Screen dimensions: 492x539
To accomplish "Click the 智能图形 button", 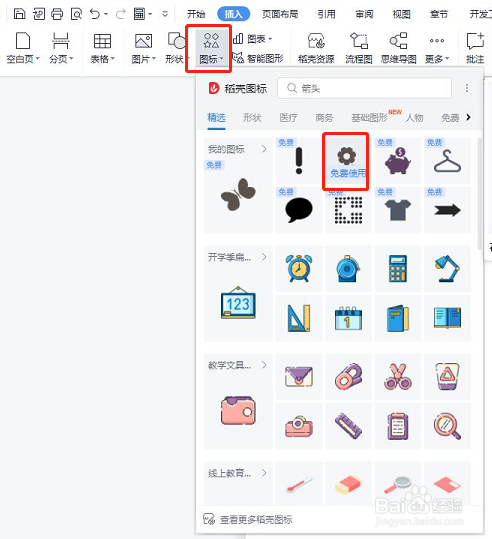I will [x=258, y=58].
